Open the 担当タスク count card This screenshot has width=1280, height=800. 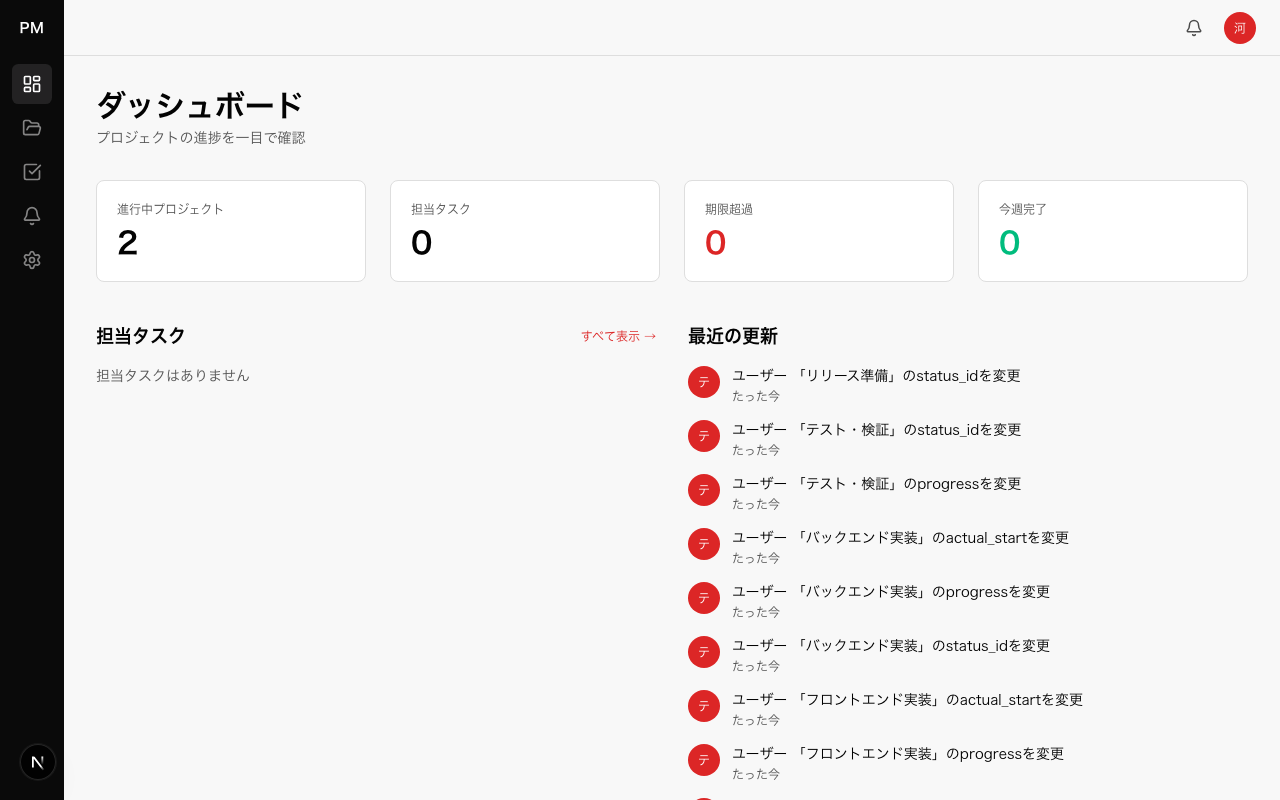coord(525,231)
